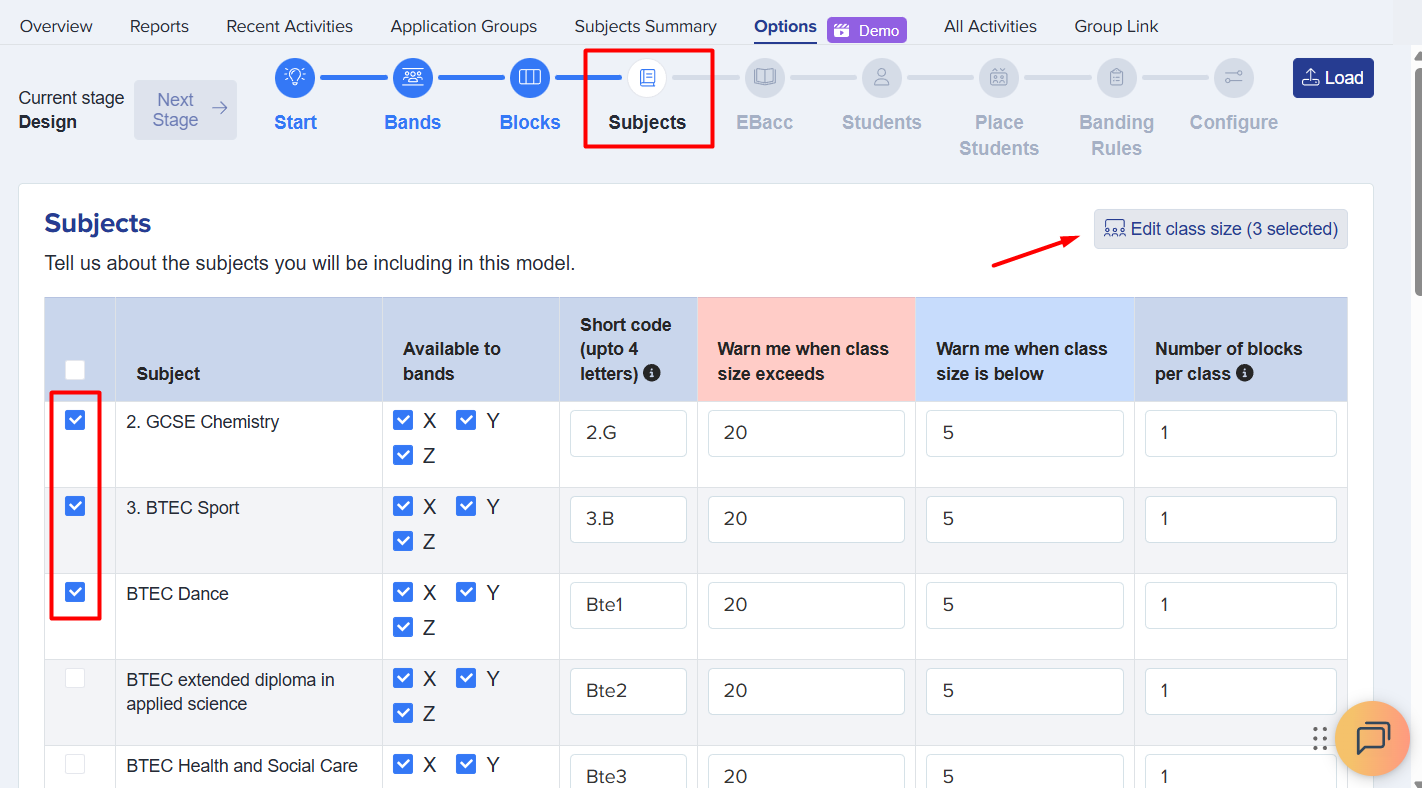Switch to the Reports tab
The width and height of the screenshot is (1422, 788).
(159, 27)
